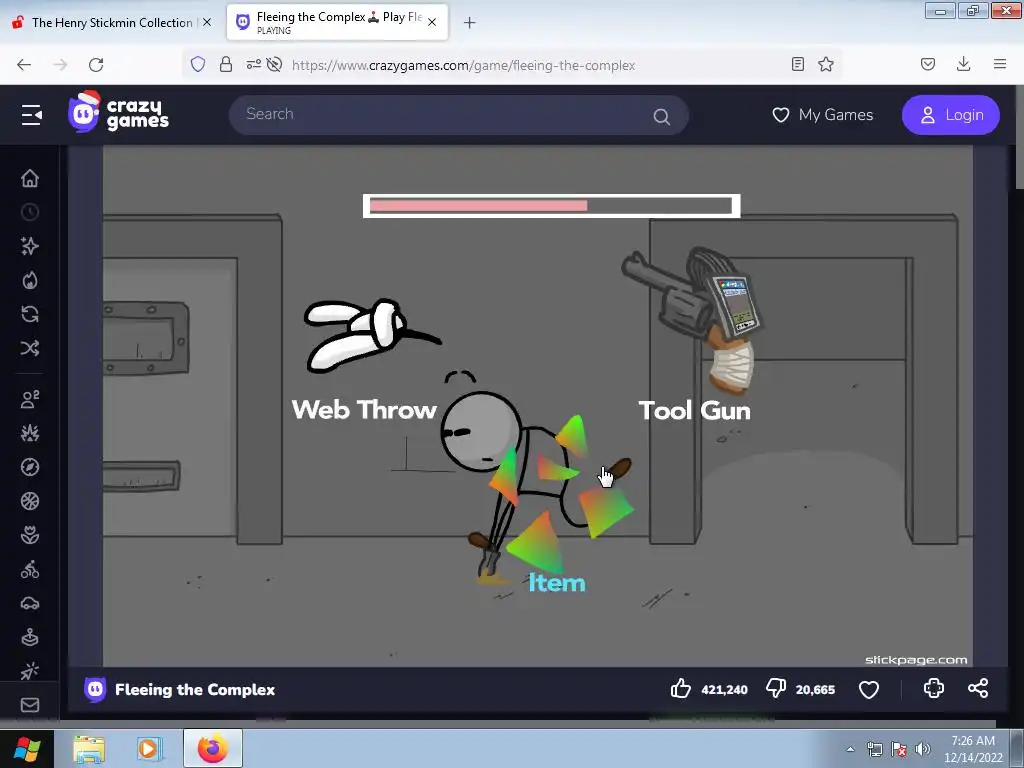Save page to Pocket
The width and height of the screenshot is (1024, 768).
pyautogui.click(x=927, y=64)
